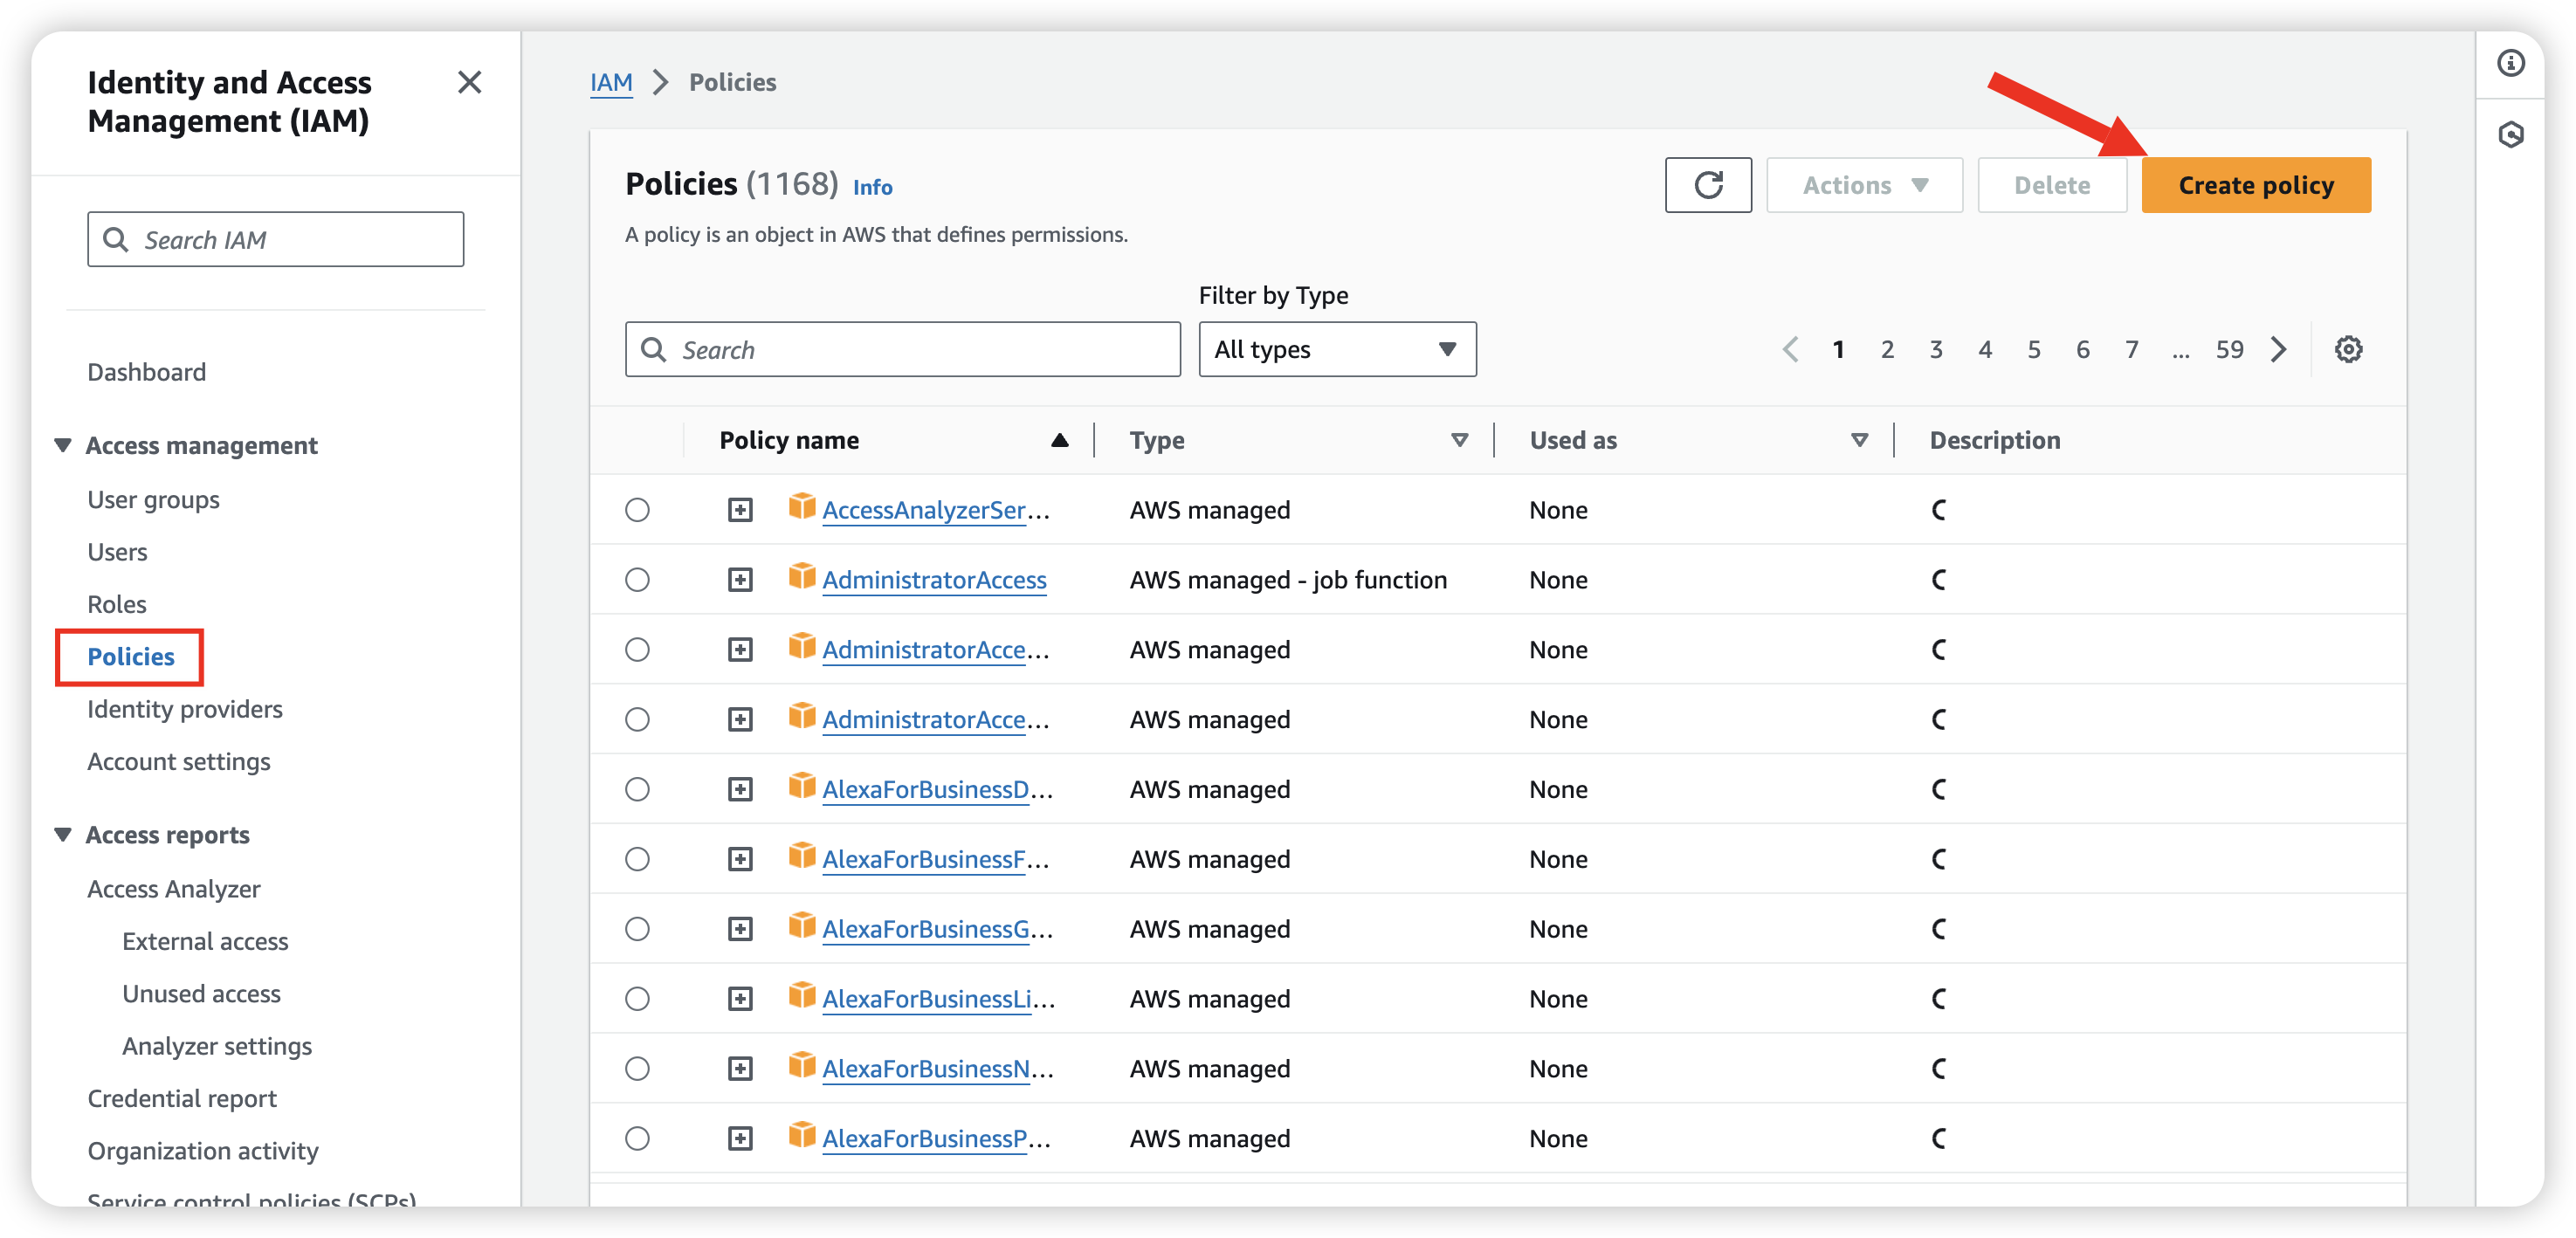Click the magnifier icon in Search IAM
The width and height of the screenshot is (2576, 1238).
116,240
